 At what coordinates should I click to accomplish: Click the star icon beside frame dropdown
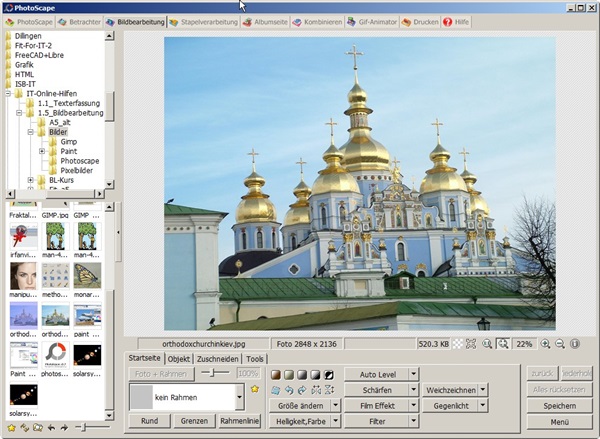pyautogui.click(x=255, y=389)
